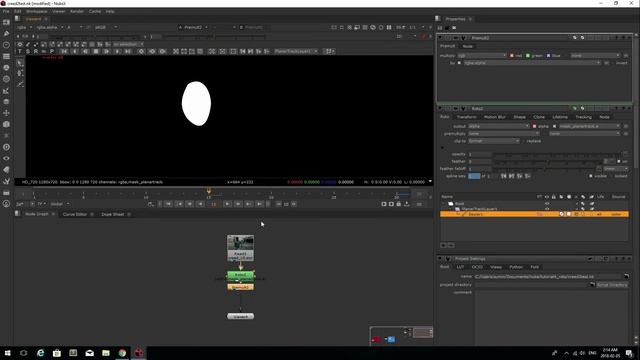Pick the add points tool beside viewer
The height and width of the screenshot is (360, 640).
[20, 73]
